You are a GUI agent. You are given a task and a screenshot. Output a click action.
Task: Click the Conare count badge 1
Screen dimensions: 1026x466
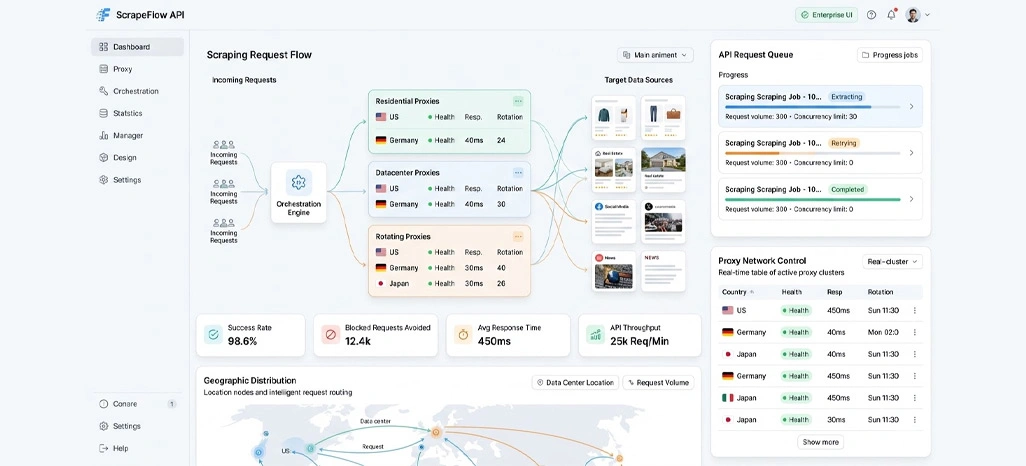point(171,404)
